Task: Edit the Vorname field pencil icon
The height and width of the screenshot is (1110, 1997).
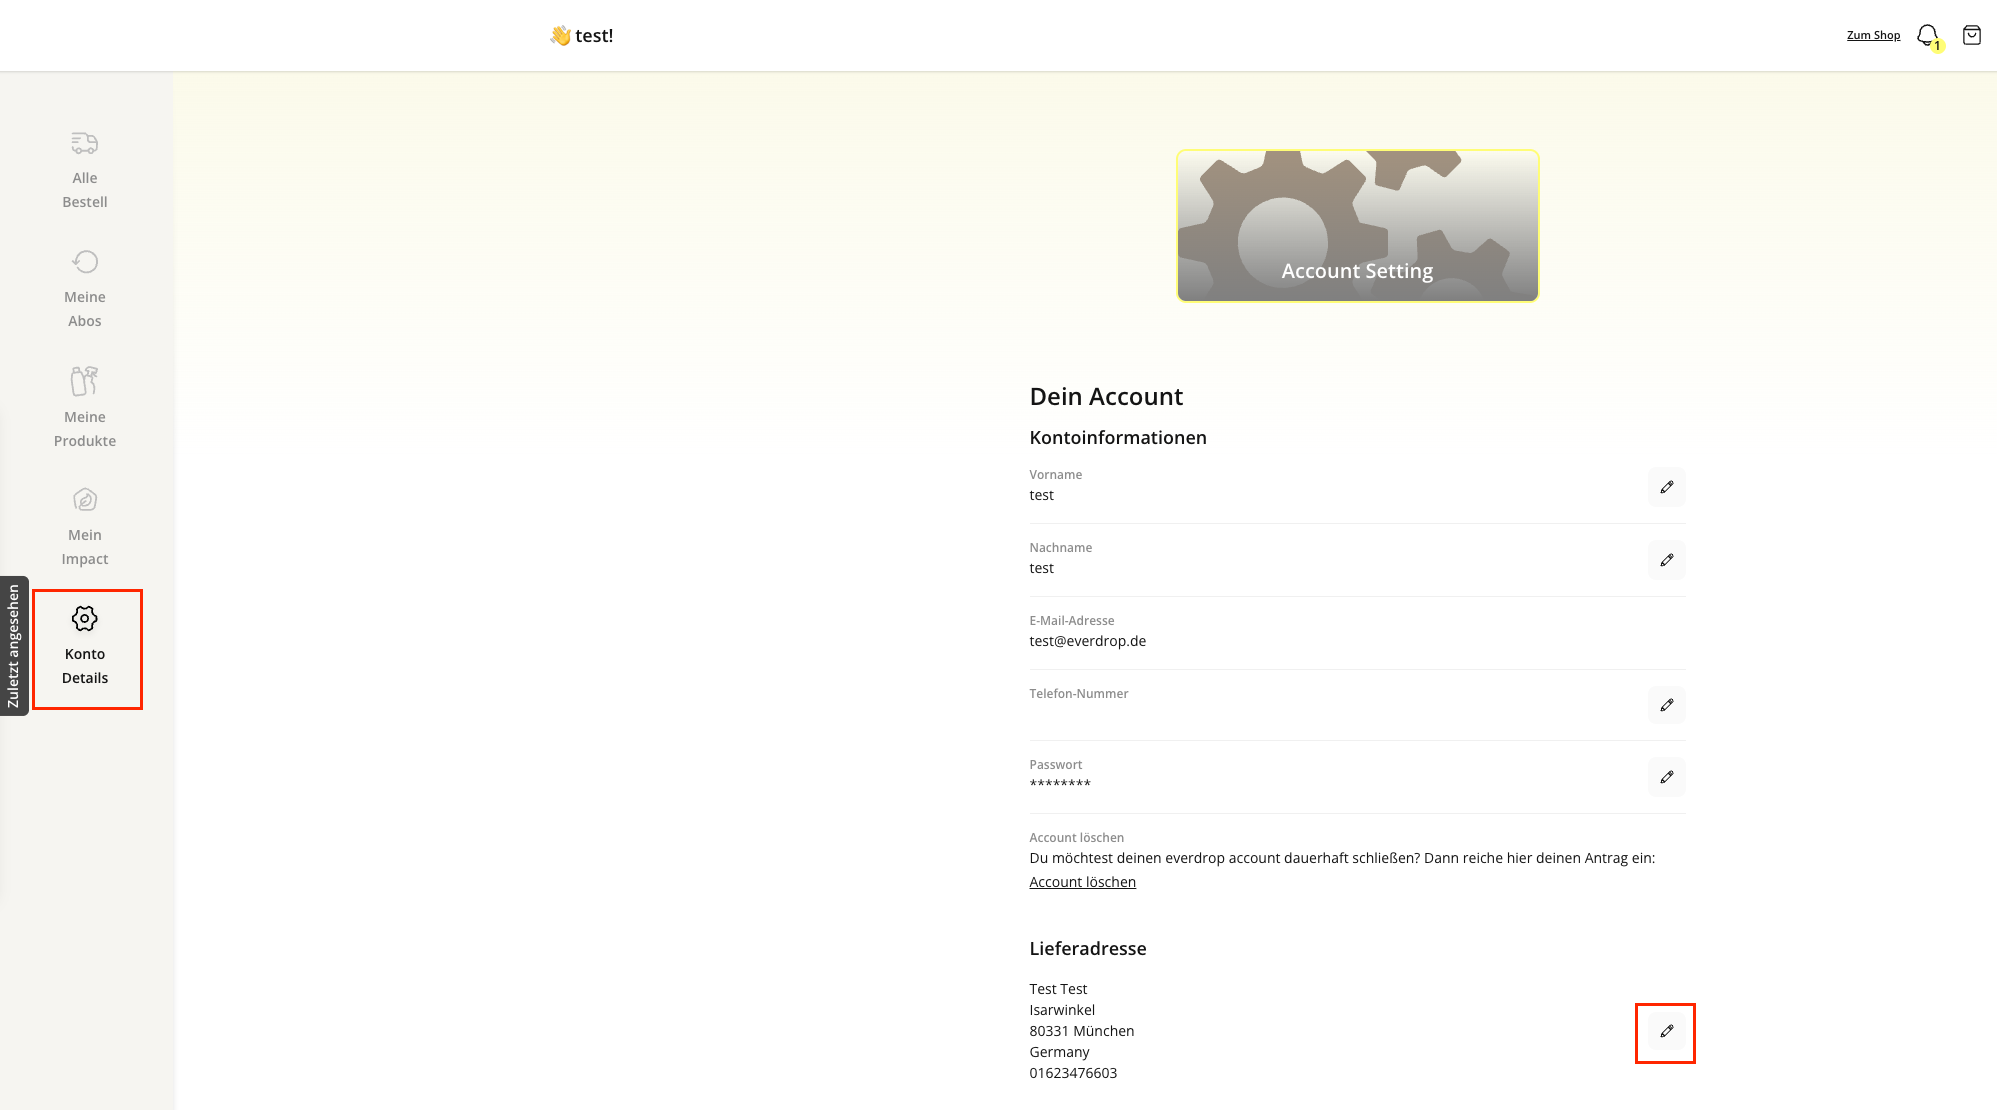Action: pyautogui.click(x=1666, y=487)
